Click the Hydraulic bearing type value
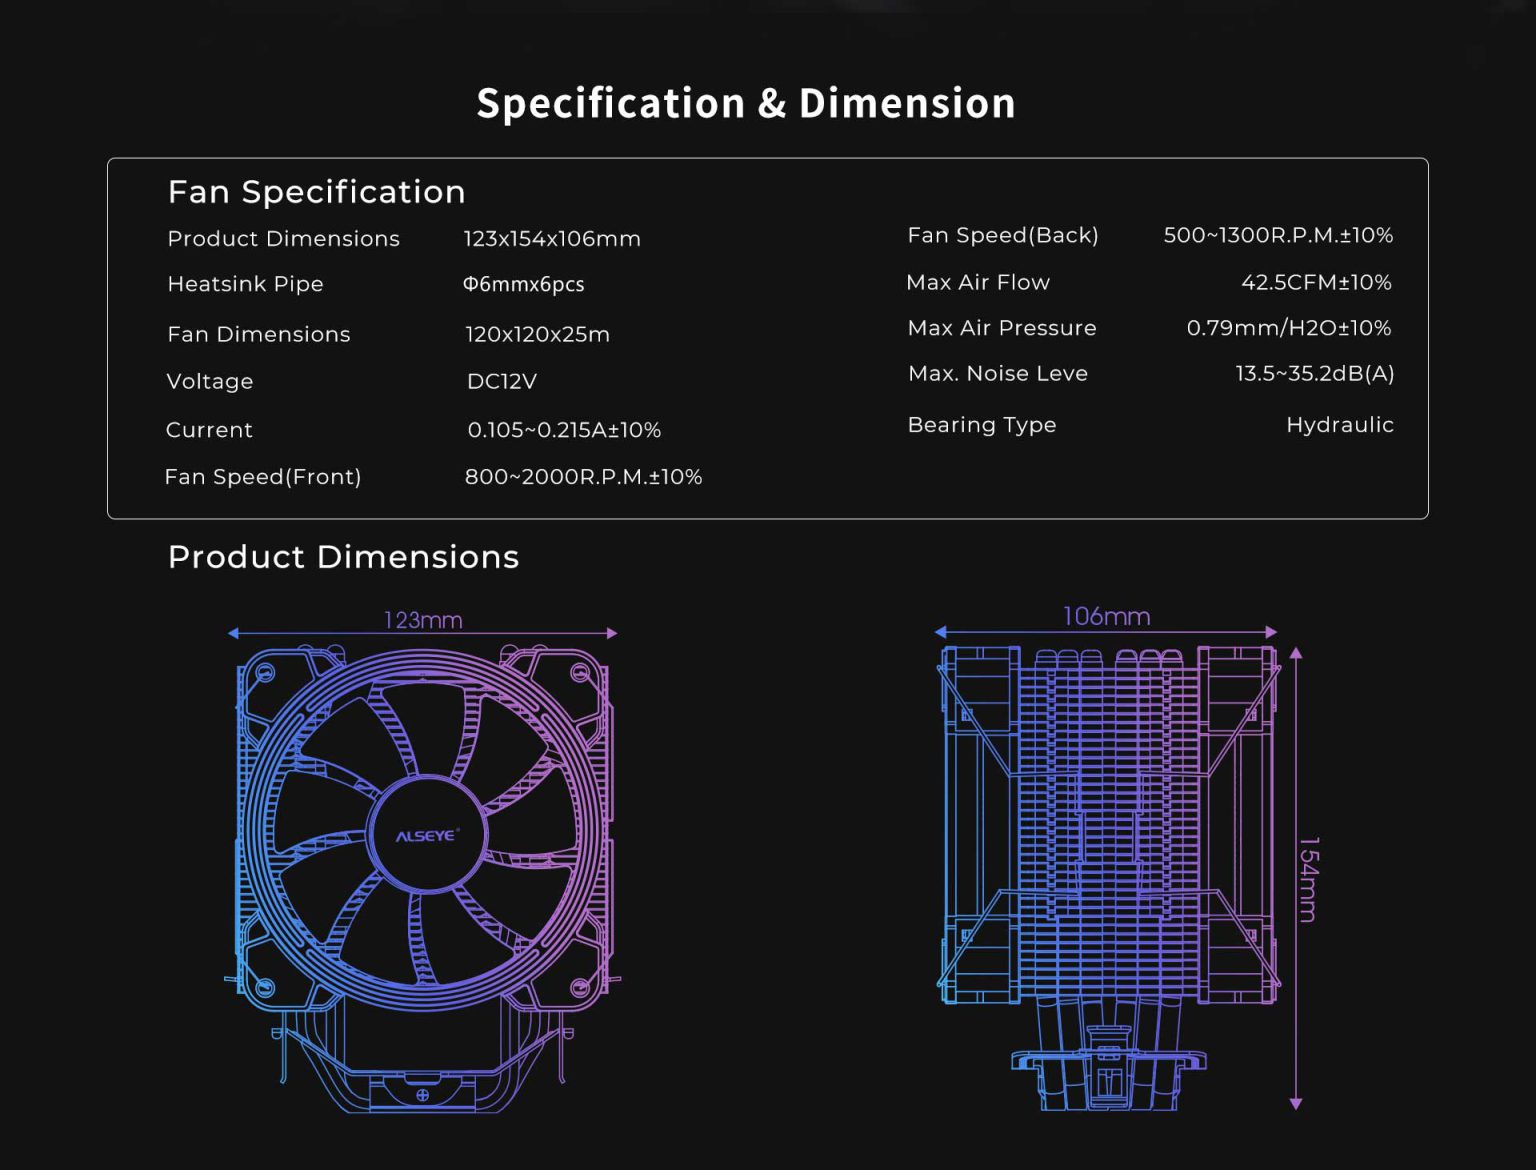 (1339, 425)
